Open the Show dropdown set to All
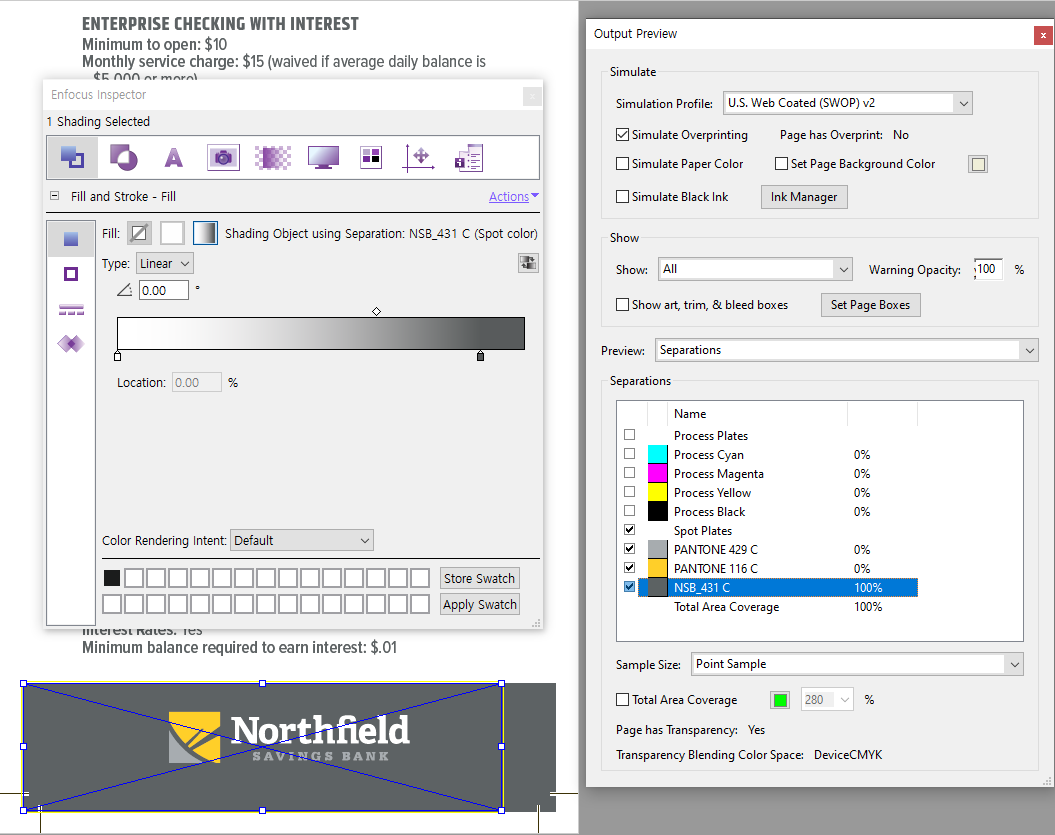The height and width of the screenshot is (835, 1055). coord(755,269)
